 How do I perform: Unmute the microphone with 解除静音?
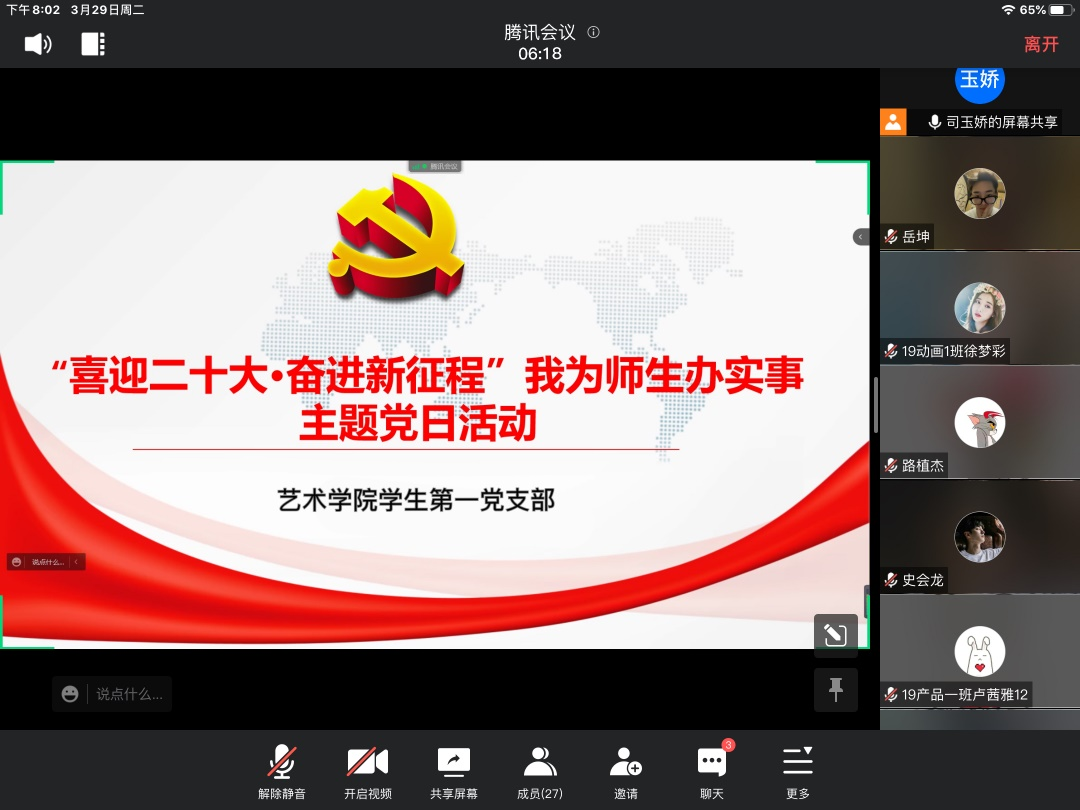point(282,772)
